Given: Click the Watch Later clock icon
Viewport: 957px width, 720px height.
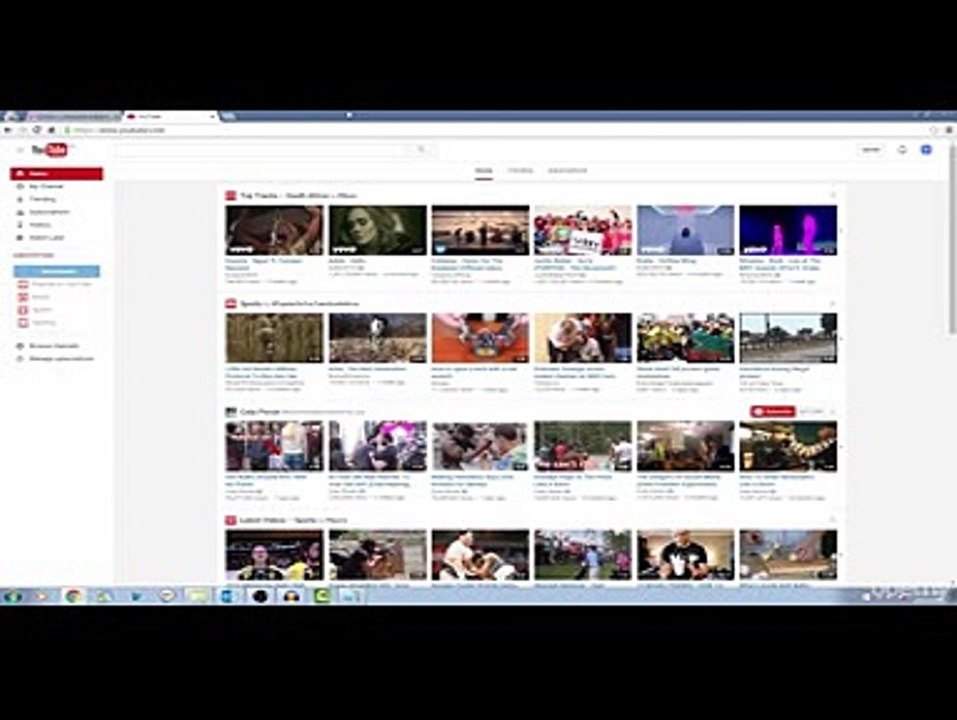Looking at the screenshot, I should (x=20, y=238).
